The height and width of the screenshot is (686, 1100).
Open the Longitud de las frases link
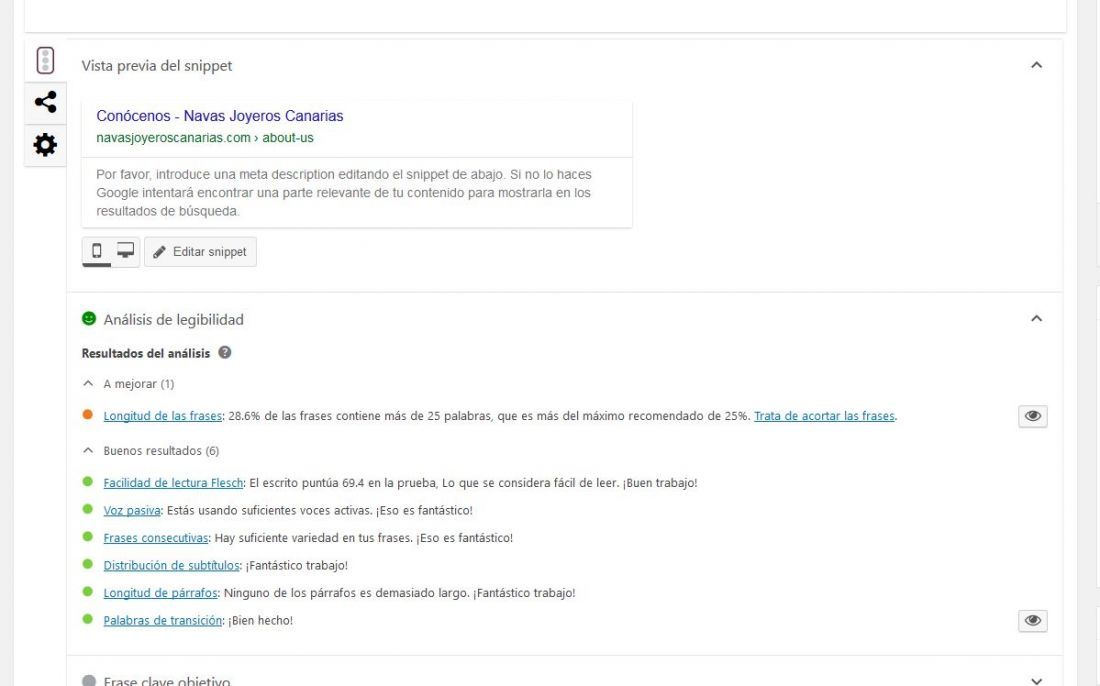(x=163, y=416)
